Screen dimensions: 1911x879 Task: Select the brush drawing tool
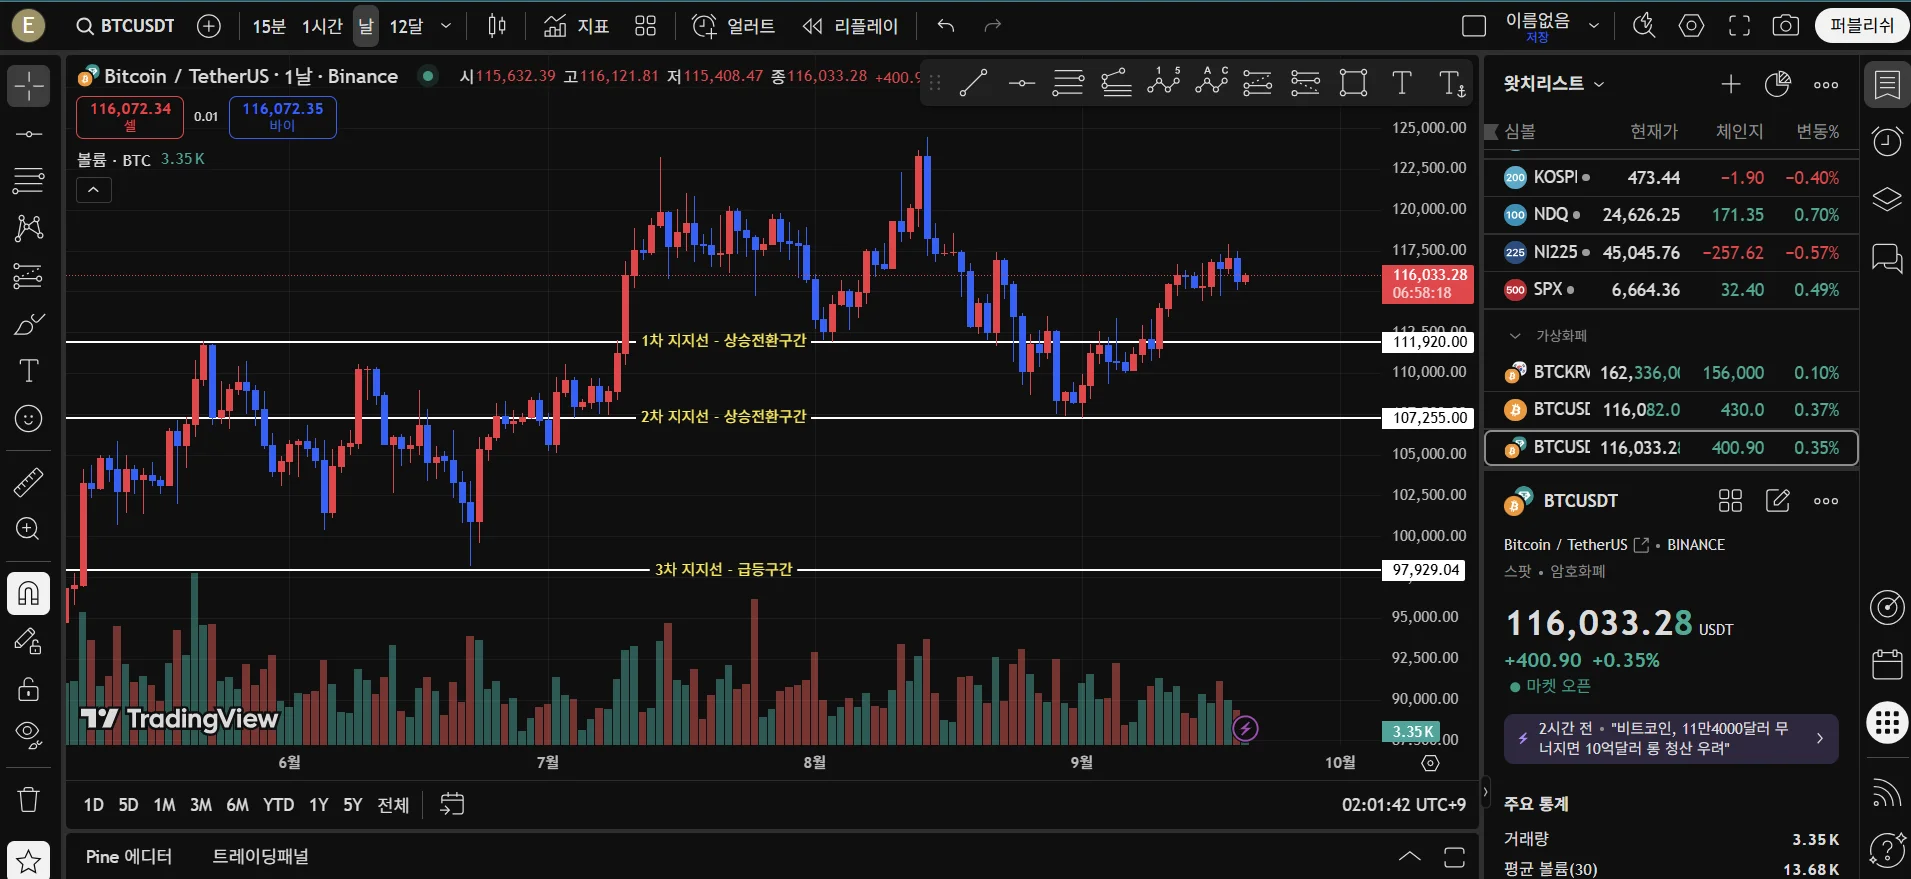coord(29,324)
